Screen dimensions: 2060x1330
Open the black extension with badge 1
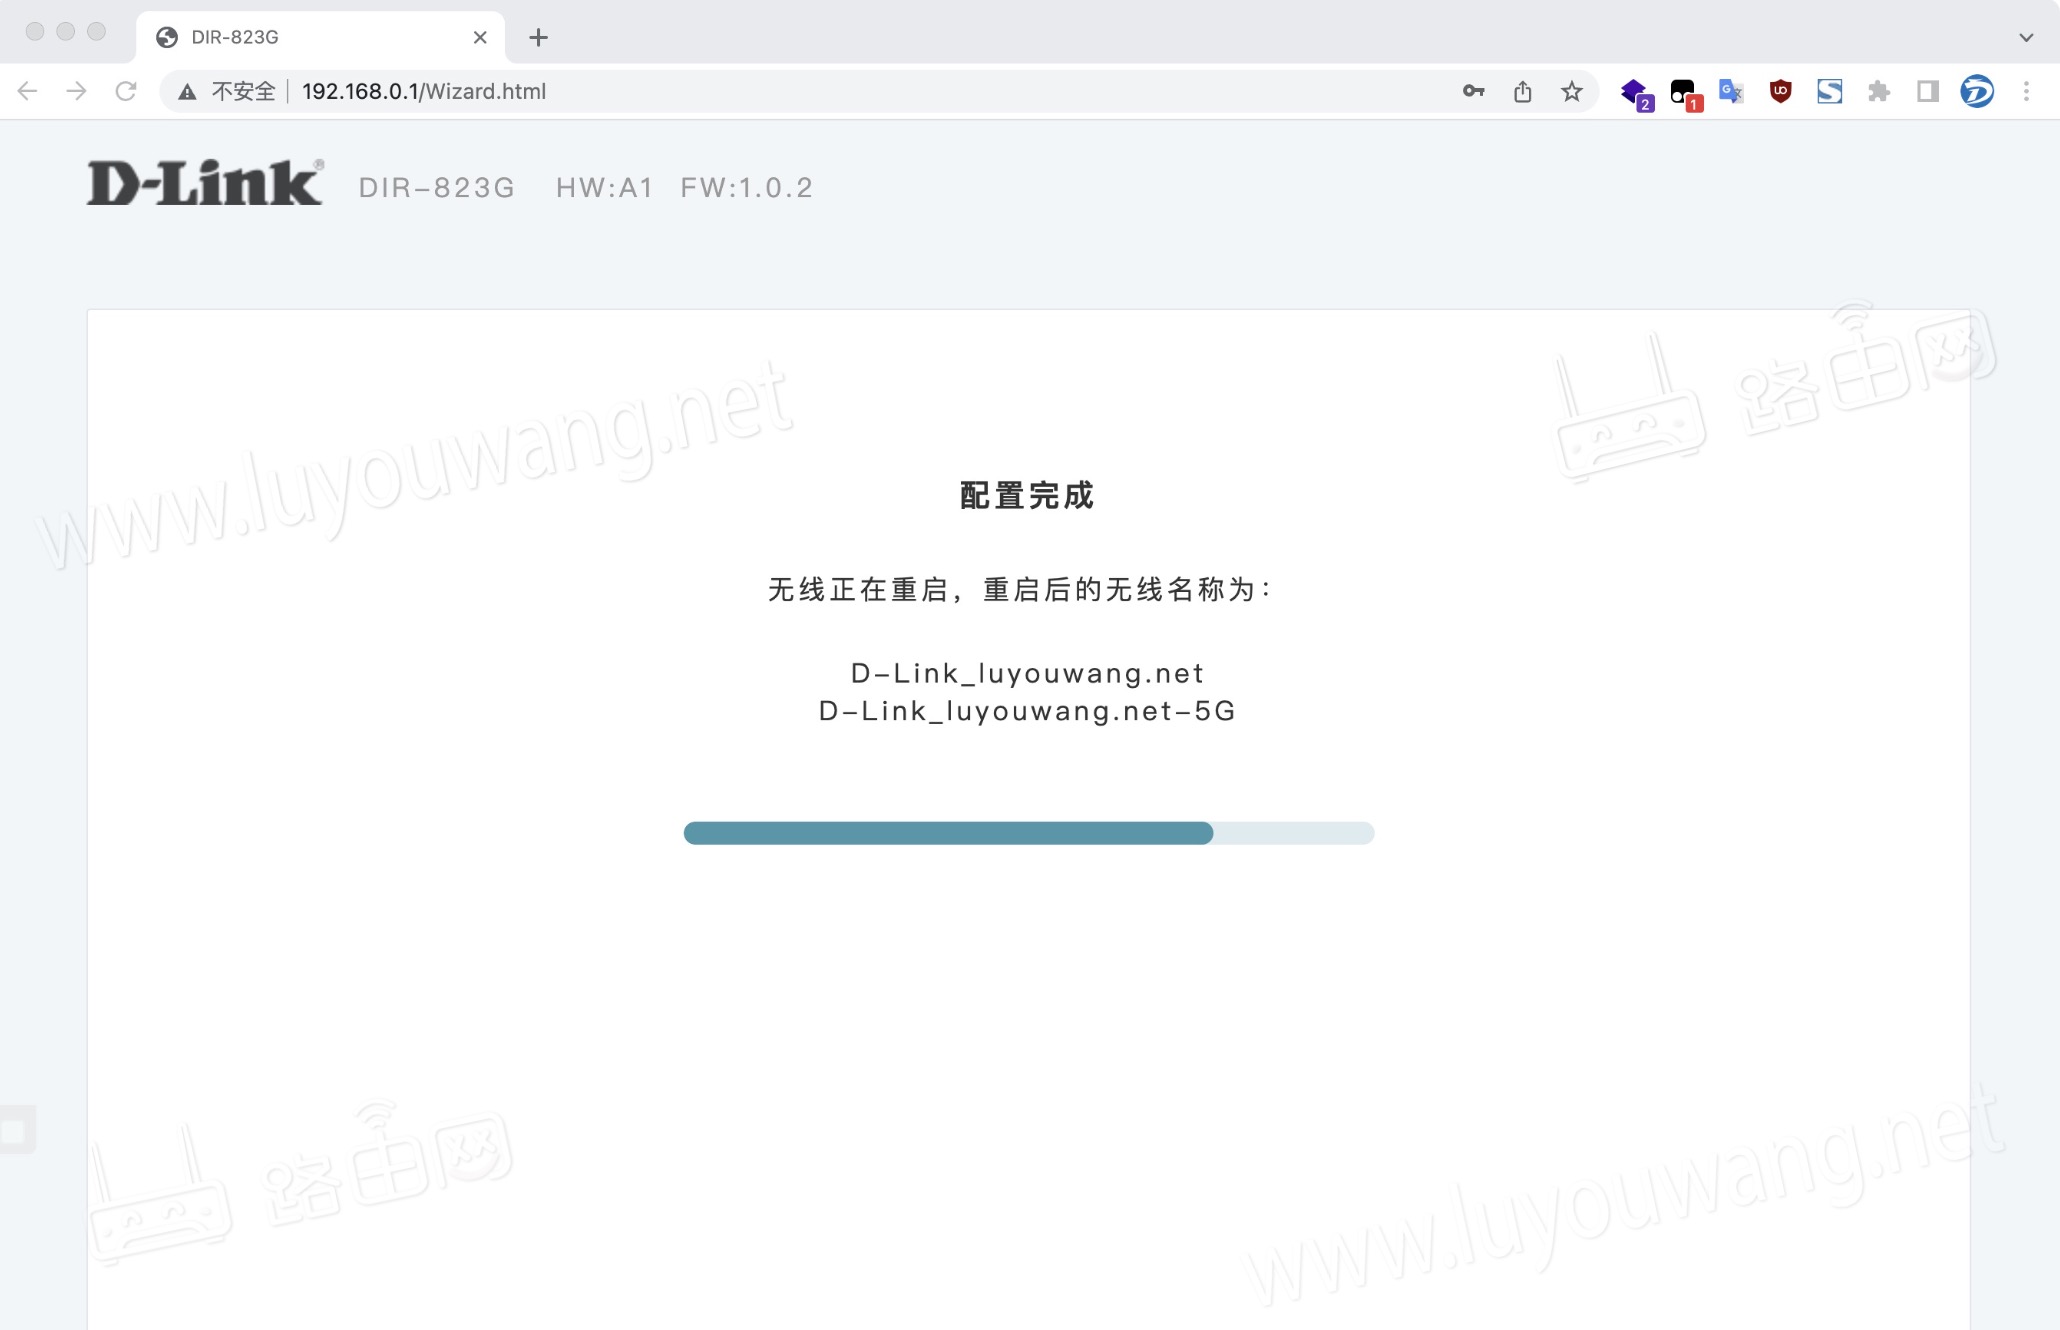tap(1684, 91)
